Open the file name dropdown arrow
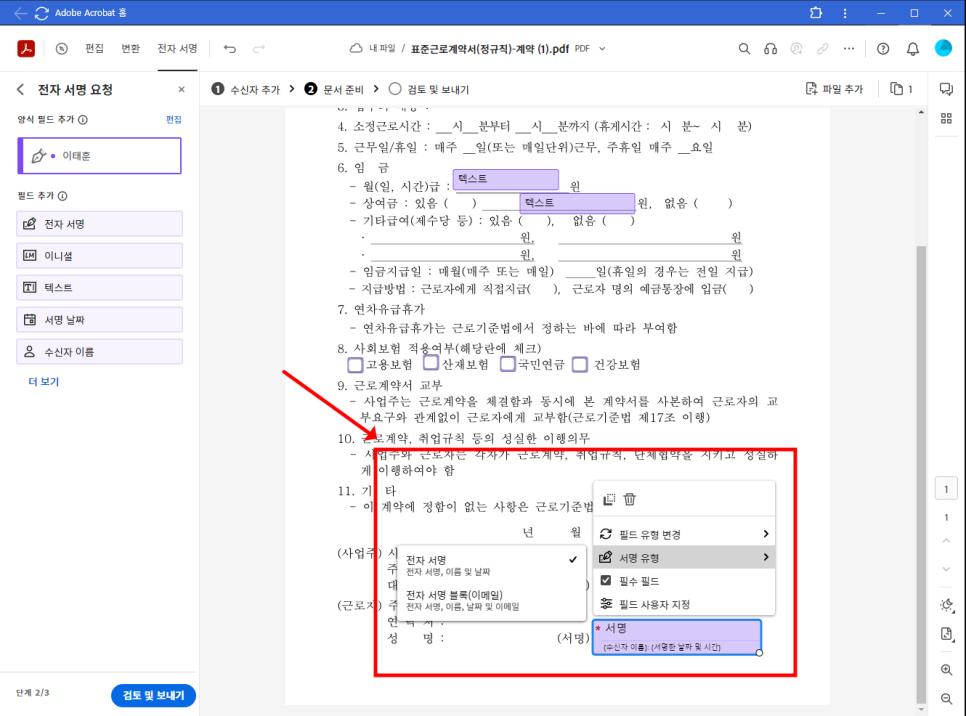Screen dimensions: 966x716 [603, 49]
